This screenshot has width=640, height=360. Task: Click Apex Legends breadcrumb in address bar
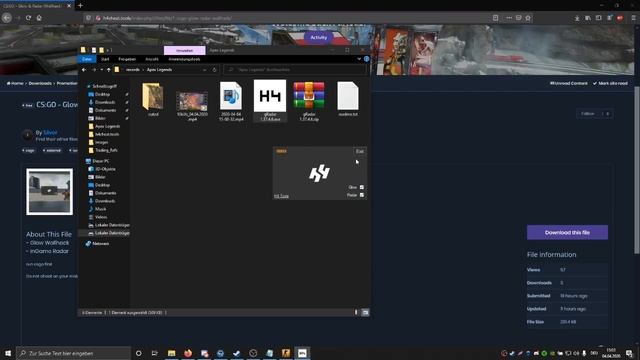click(x=159, y=70)
